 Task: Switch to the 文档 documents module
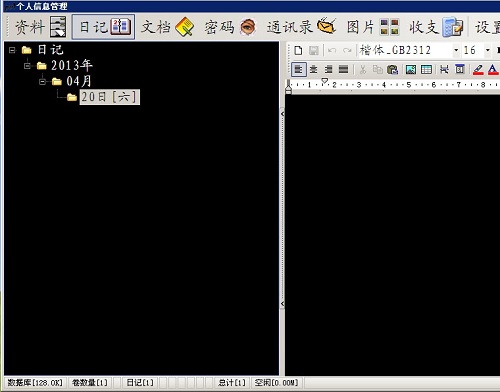point(167,27)
